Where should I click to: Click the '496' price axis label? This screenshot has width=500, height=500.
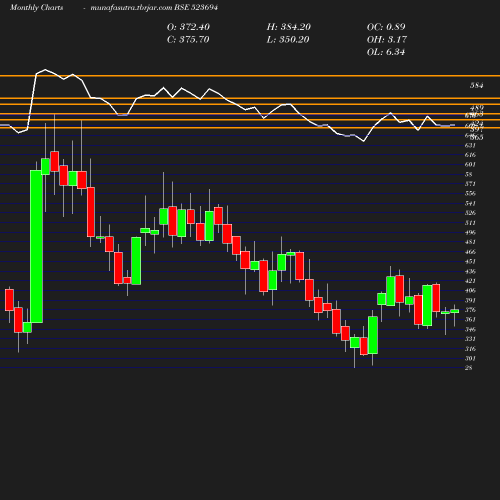(x=470, y=232)
